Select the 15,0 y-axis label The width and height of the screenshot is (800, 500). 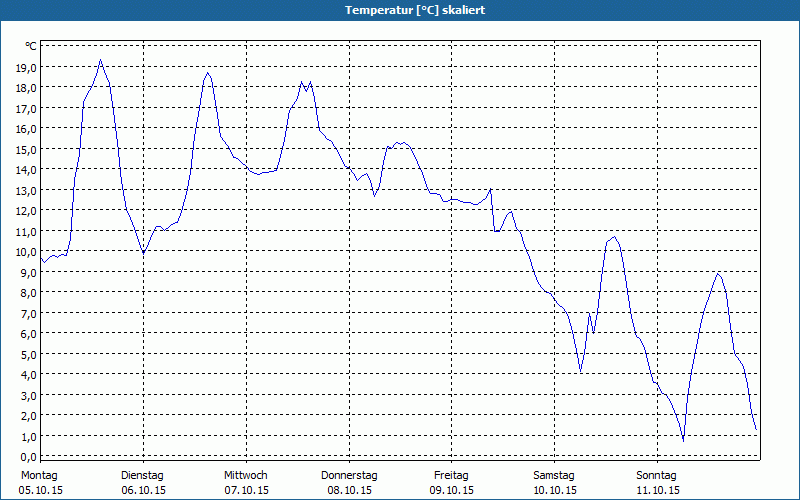click(x=27, y=149)
